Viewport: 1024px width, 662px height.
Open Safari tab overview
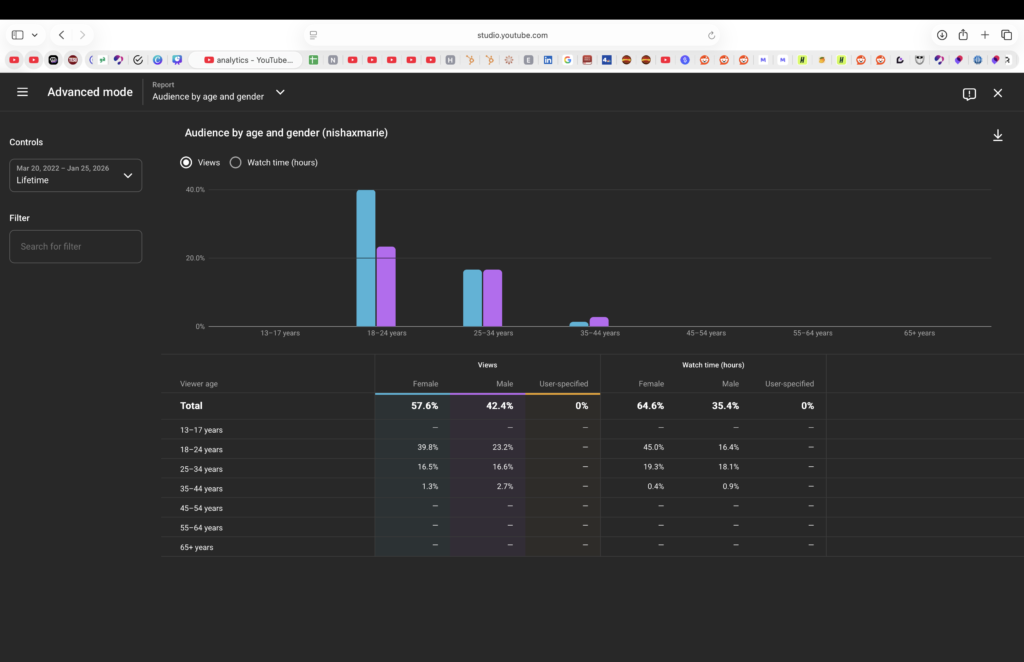1006,35
